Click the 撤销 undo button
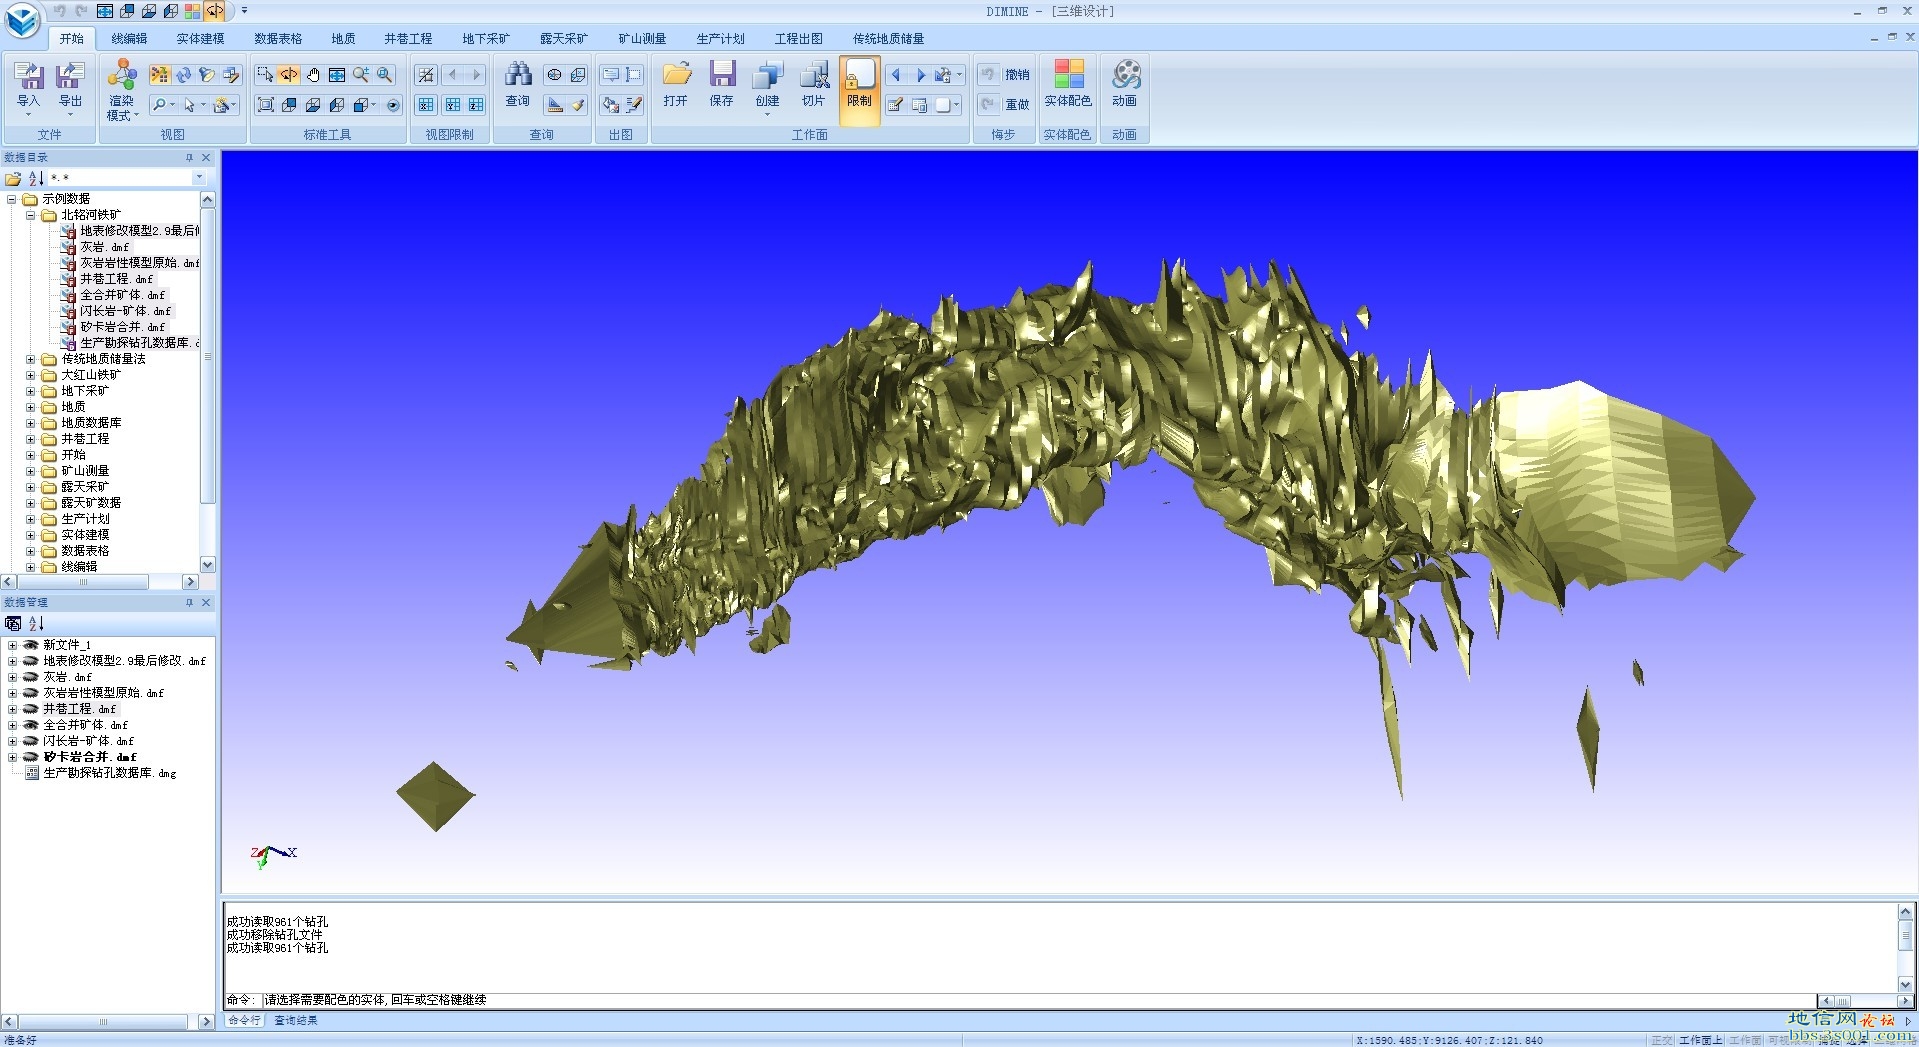Image resolution: width=1919 pixels, height=1047 pixels. pyautogui.click(x=1005, y=75)
